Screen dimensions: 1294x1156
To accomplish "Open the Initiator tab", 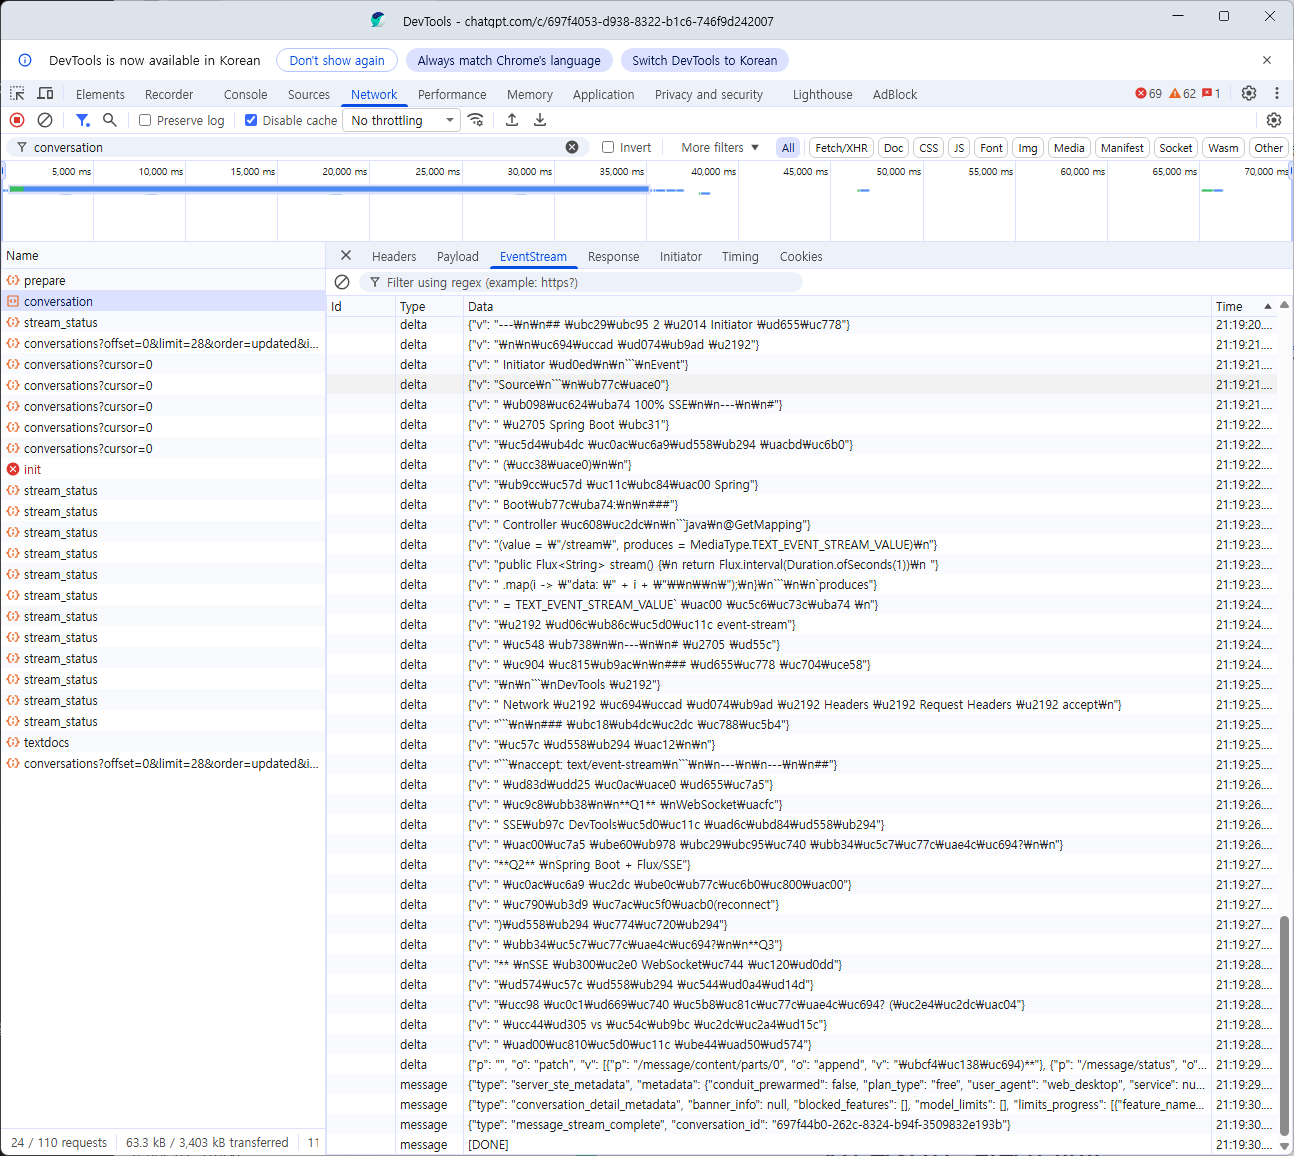I will tap(681, 256).
